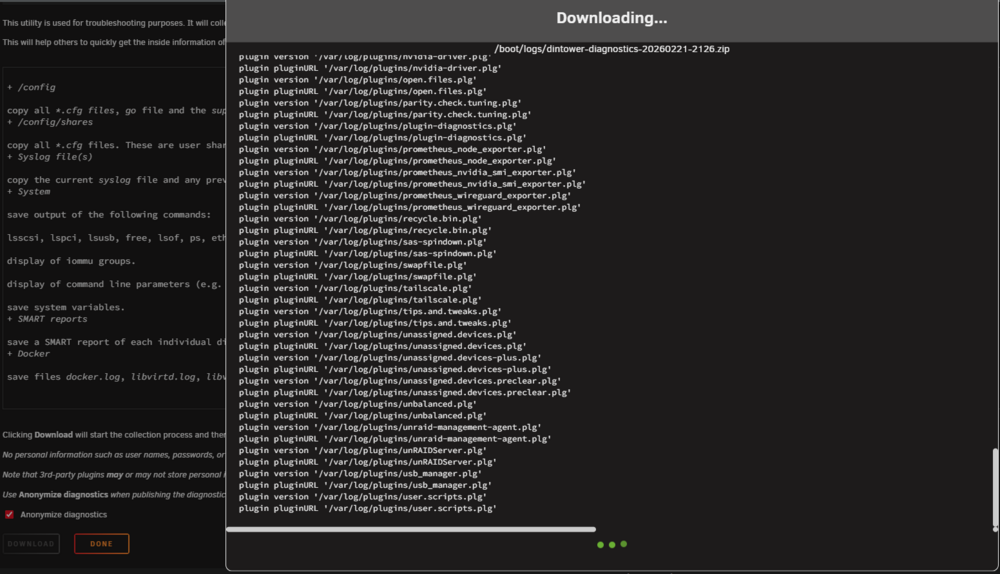Click log line version swapfile.plg
Viewport: 1000px width, 574px height.
353,265
